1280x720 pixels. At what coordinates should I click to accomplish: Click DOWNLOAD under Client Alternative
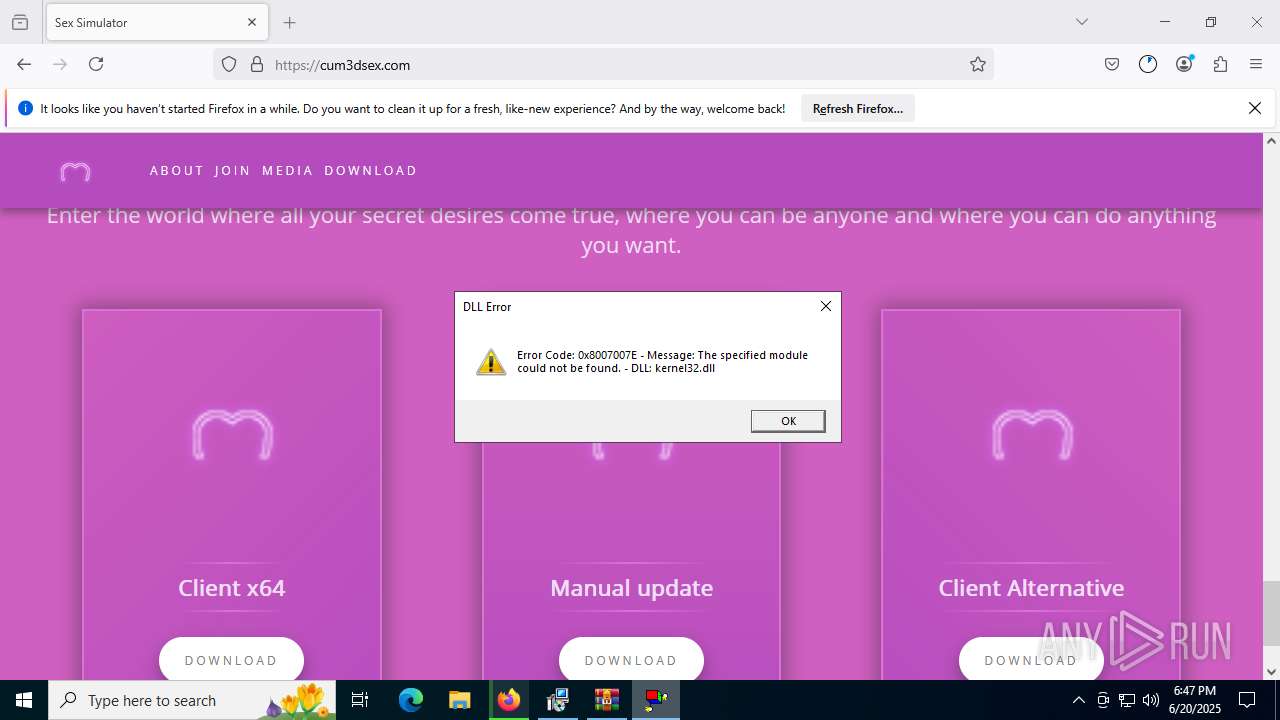click(x=1031, y=660)
